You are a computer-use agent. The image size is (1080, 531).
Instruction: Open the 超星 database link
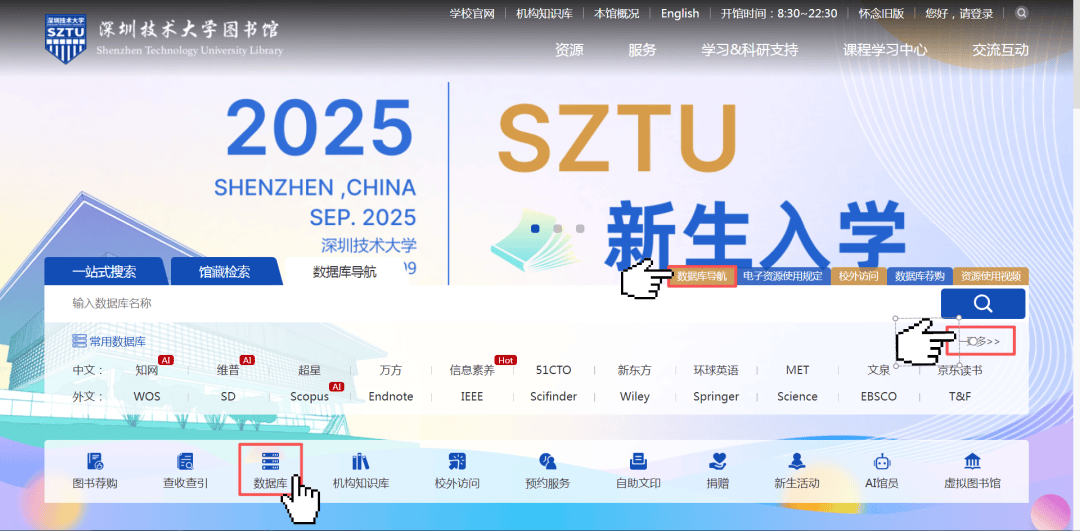point(309,371)
